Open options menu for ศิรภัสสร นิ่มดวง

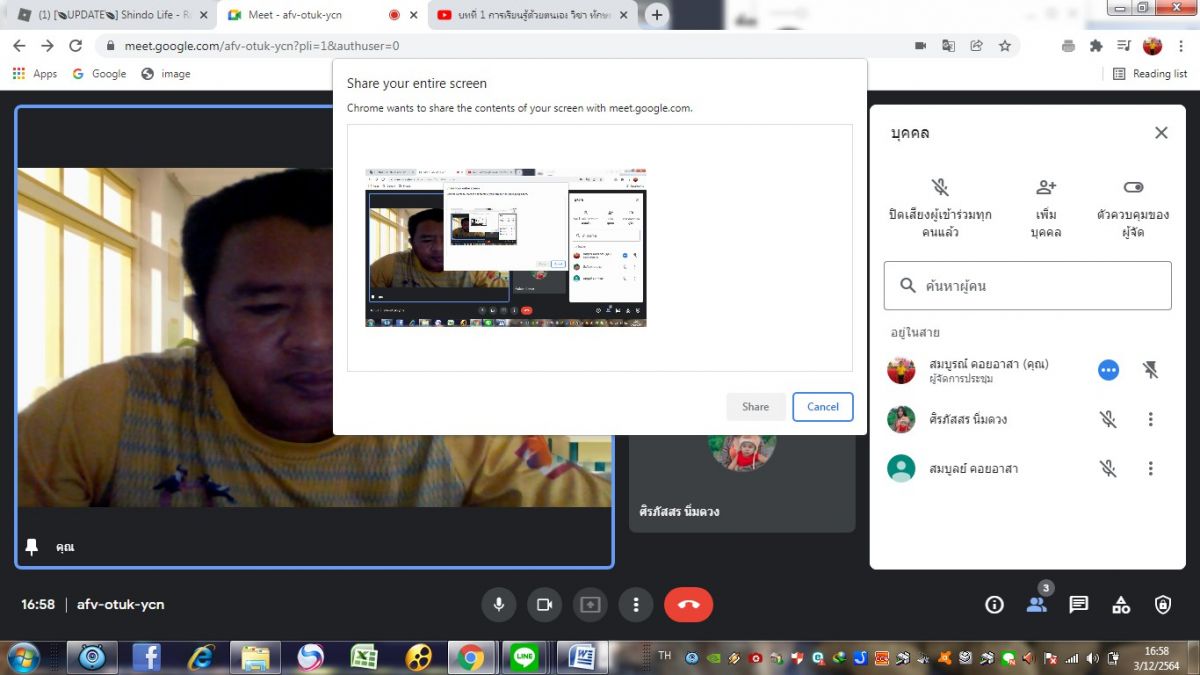[x=1150, y=419]
